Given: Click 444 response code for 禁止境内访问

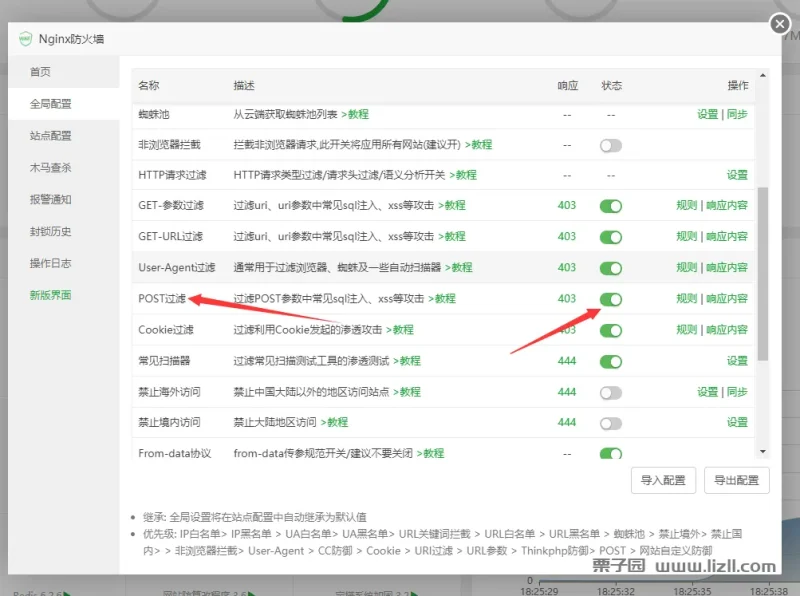Looking at the screenshot, I should click(x=566, y=423).
